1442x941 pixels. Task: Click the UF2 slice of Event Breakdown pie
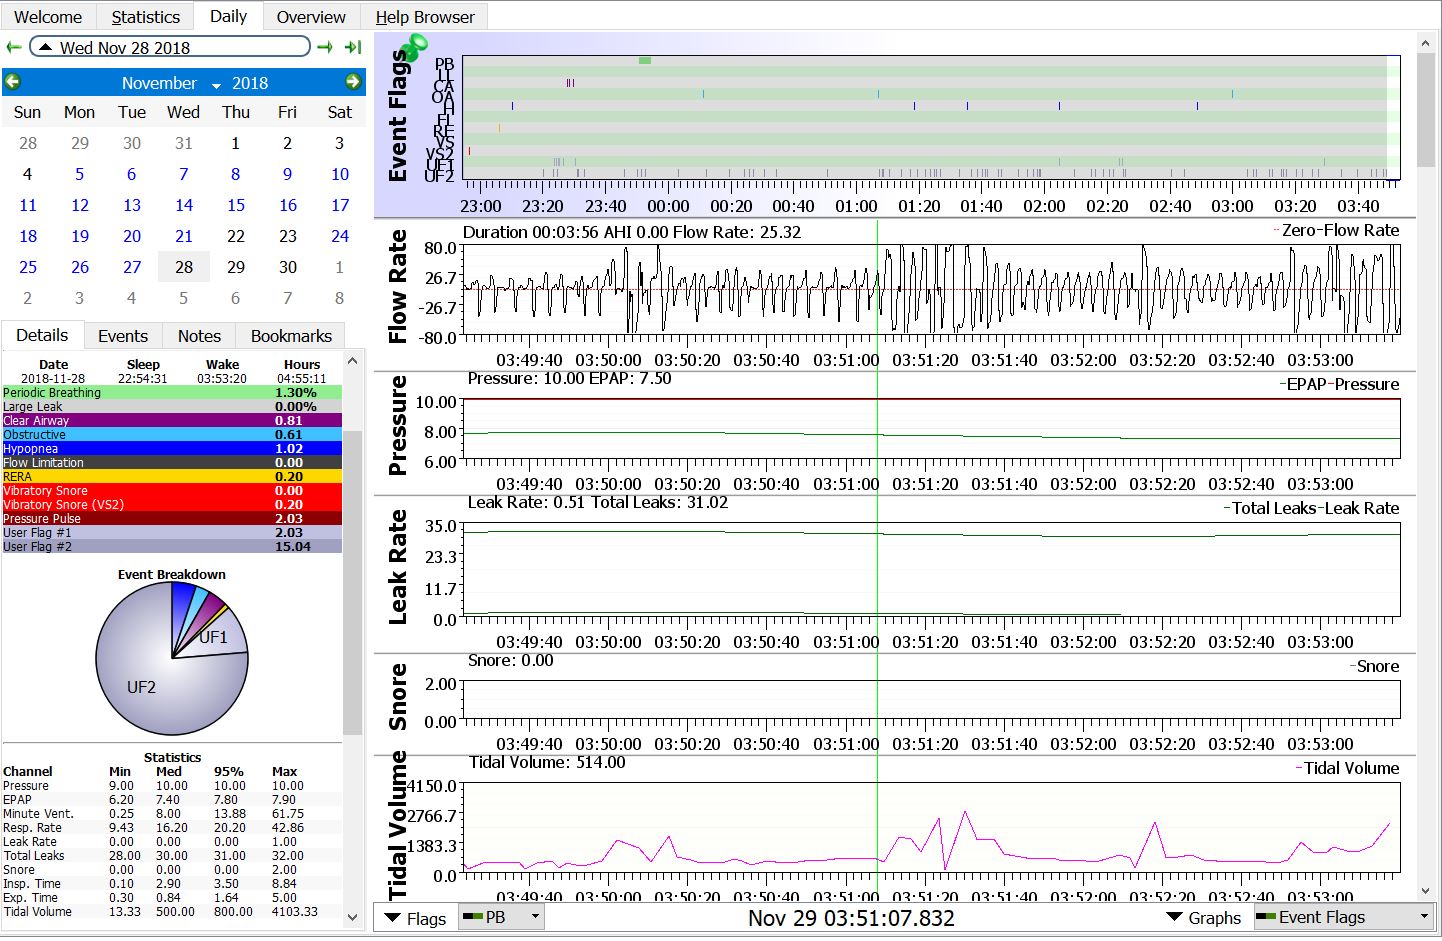tap(142, 688)
